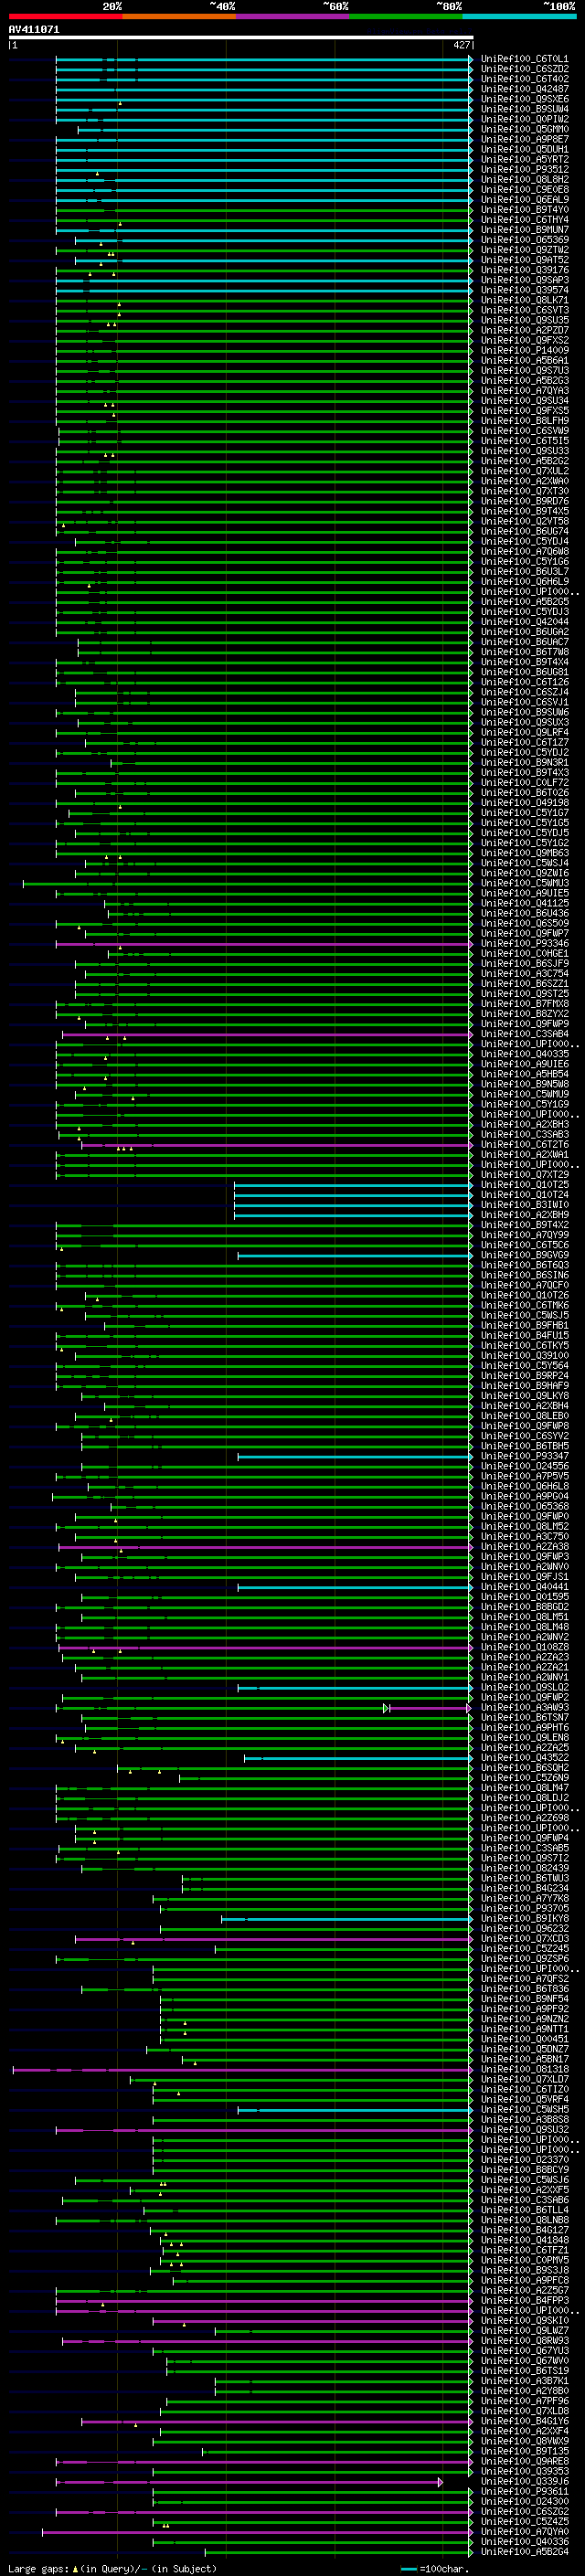
Task: Click the red 20% identity legend segment
Action: (x=66, y=16)
